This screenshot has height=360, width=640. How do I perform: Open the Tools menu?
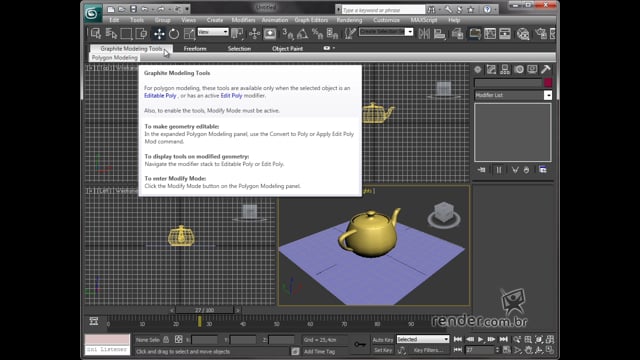tap(137, 20)
